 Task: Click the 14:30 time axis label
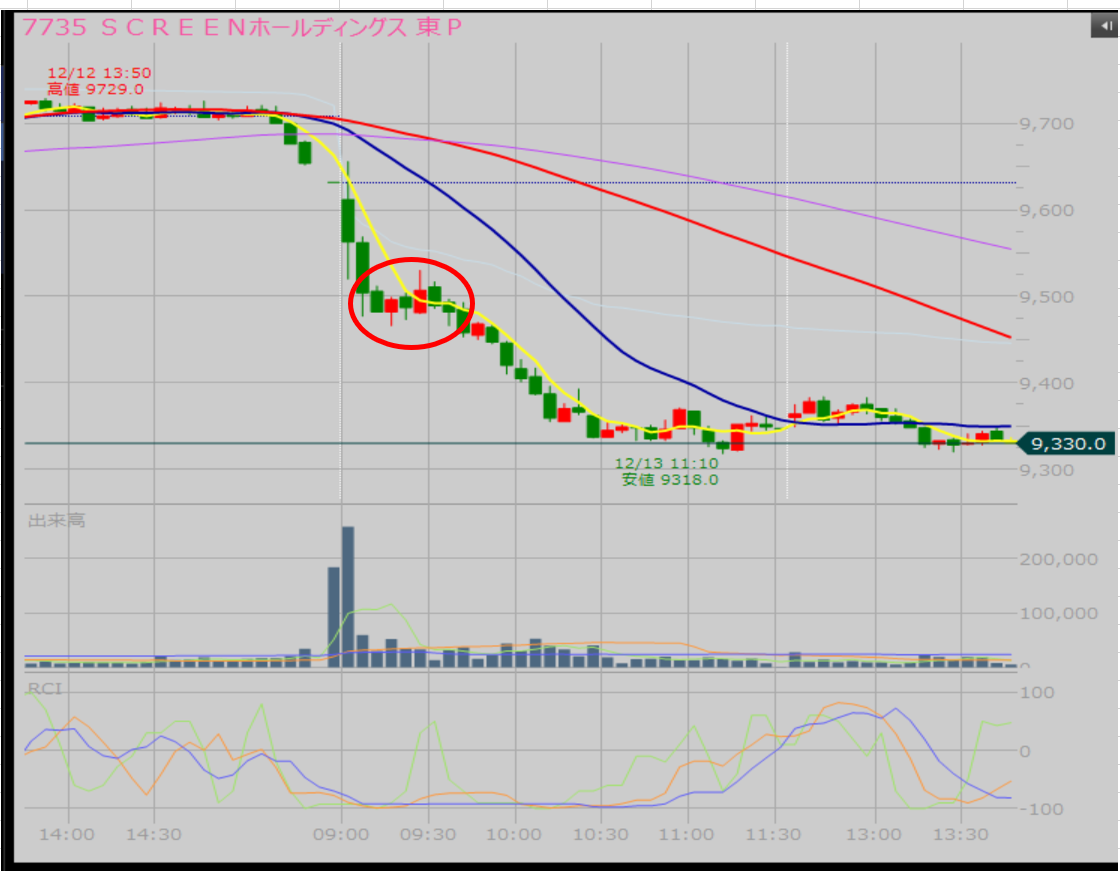pos(154,834)
